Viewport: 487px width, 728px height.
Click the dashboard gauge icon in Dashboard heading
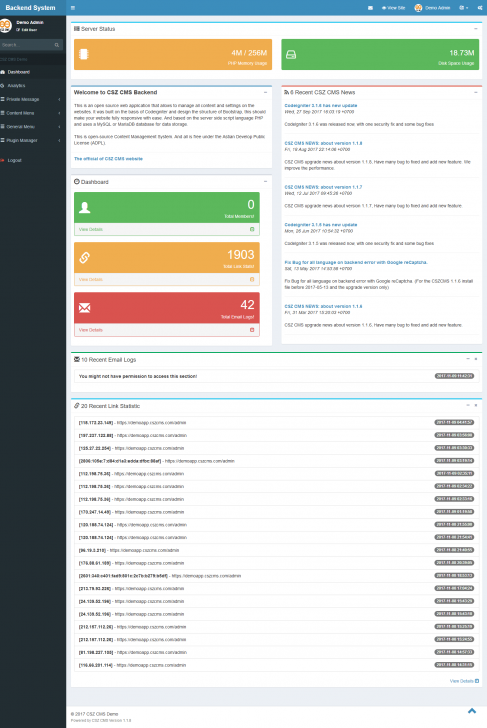(x=77, y=182)
